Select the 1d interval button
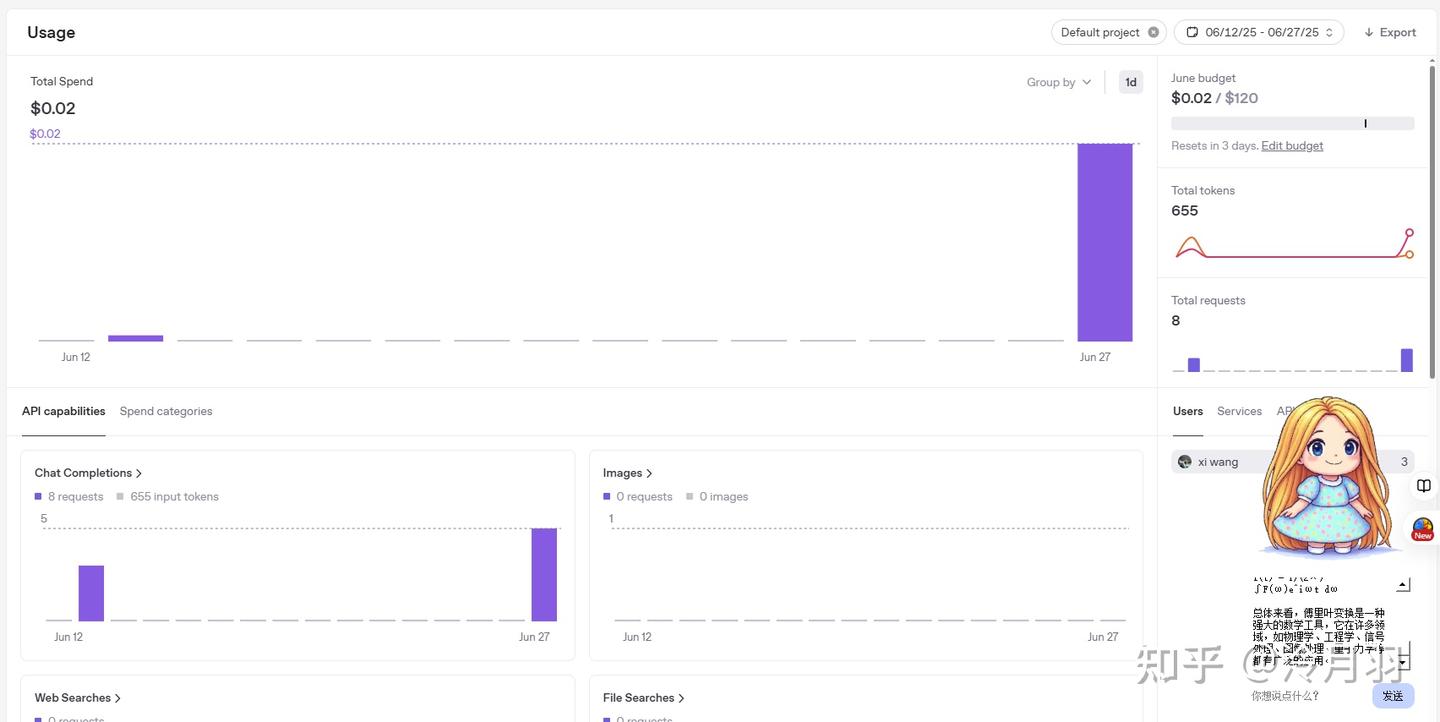The image size is (1440, 722). pos(1131,82)
